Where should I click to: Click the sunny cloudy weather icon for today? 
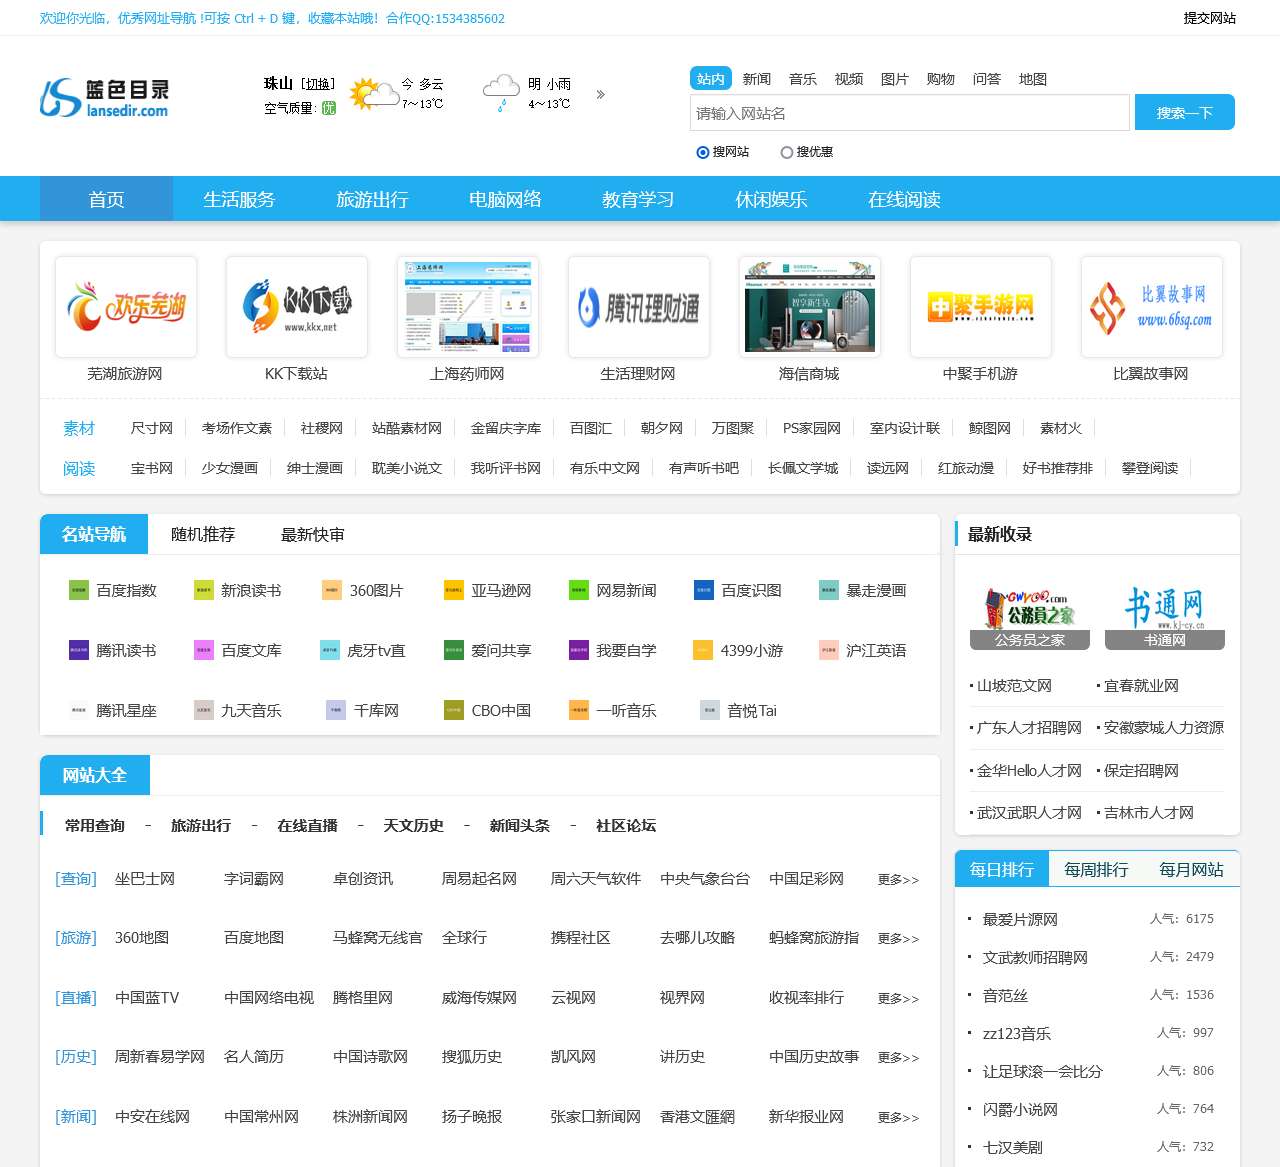tap(374, 94)
